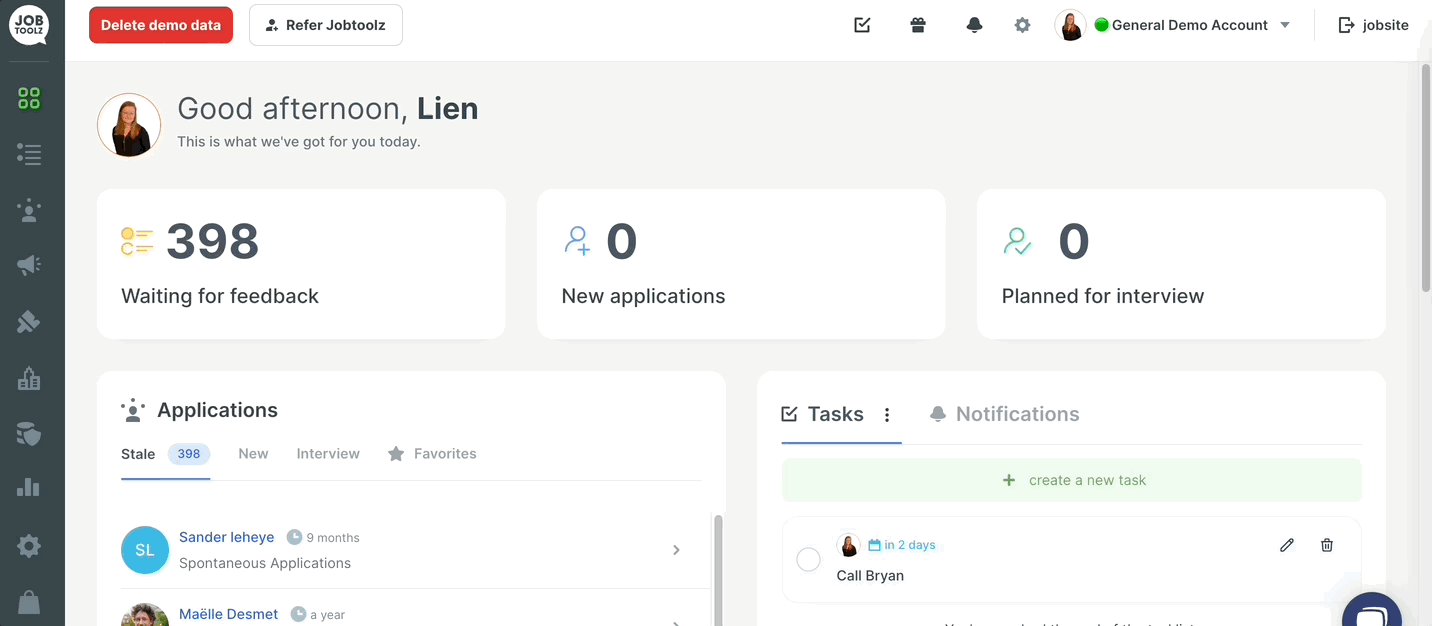Open the megaphone campaigns icon in sidebar
Screen dimensions: 1432x626
[x=29, y=265]
